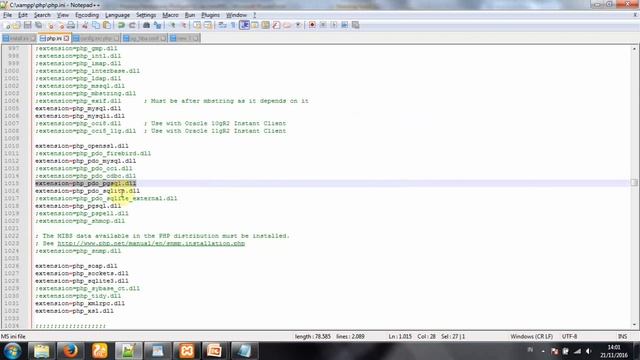This screenshot has width=640, height=360.
Task: Click the vertical scrollbar thumb
Action: pos(634,182)
